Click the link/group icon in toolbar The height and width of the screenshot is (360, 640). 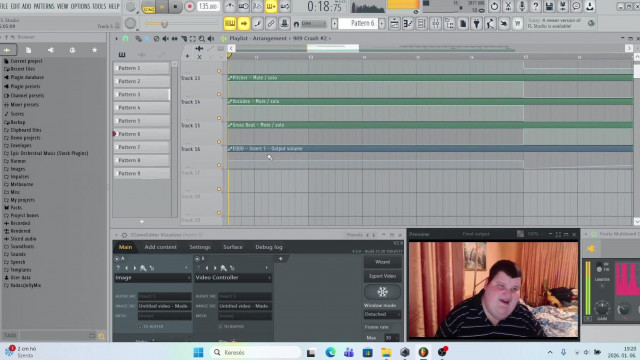(271, 24)
